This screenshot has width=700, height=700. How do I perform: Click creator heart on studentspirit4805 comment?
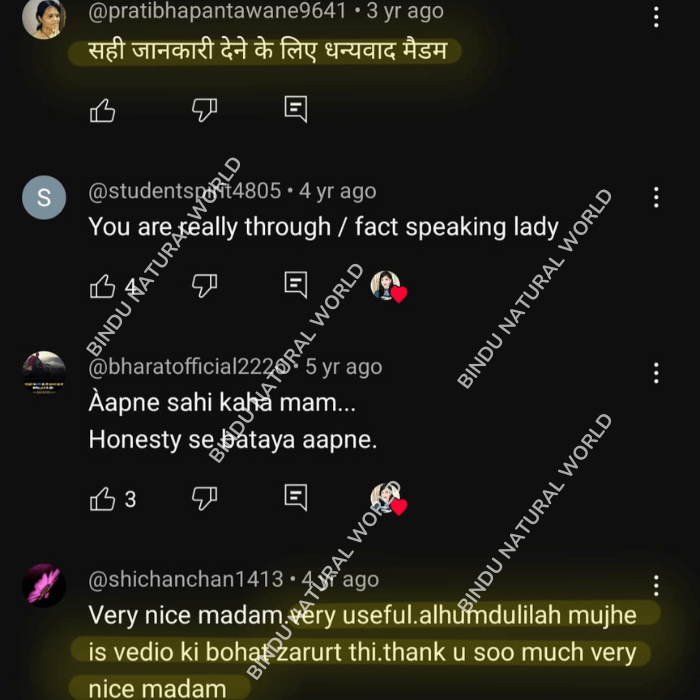tap(388, 286)
